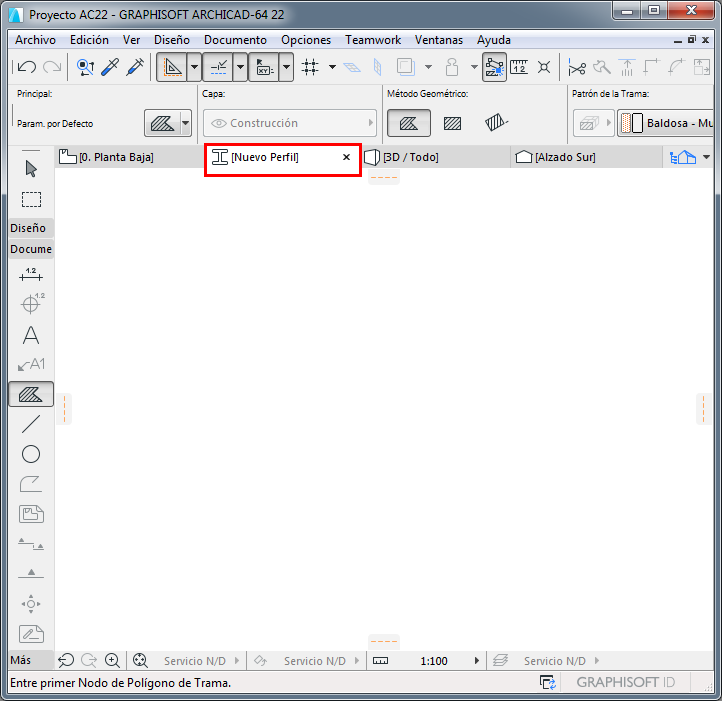Open the Baldosa fill pattern selector
Image resolution: width=722 pixels, height=701 pixels.
pos(665,123)
